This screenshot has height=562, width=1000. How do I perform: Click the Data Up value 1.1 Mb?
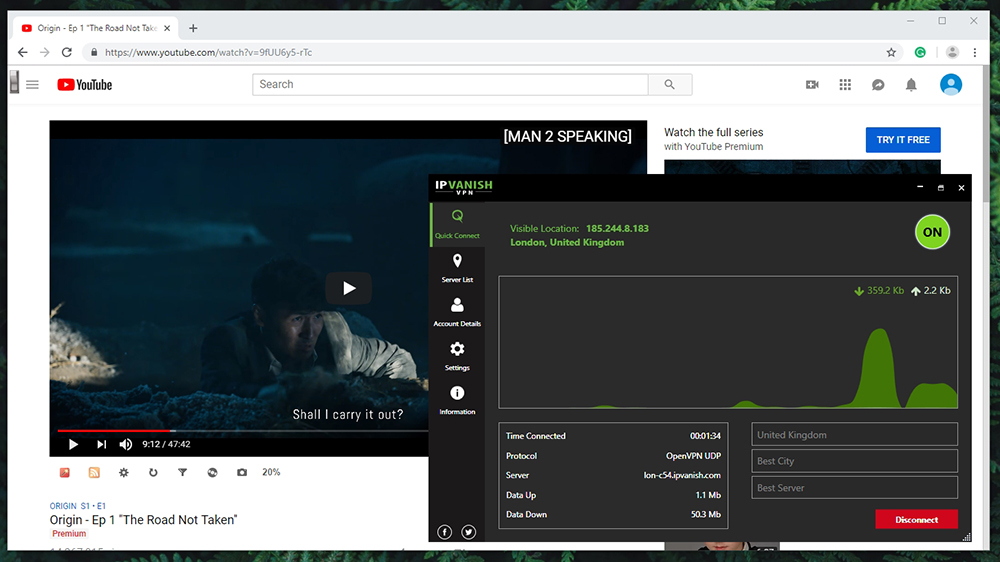[708, 495]
